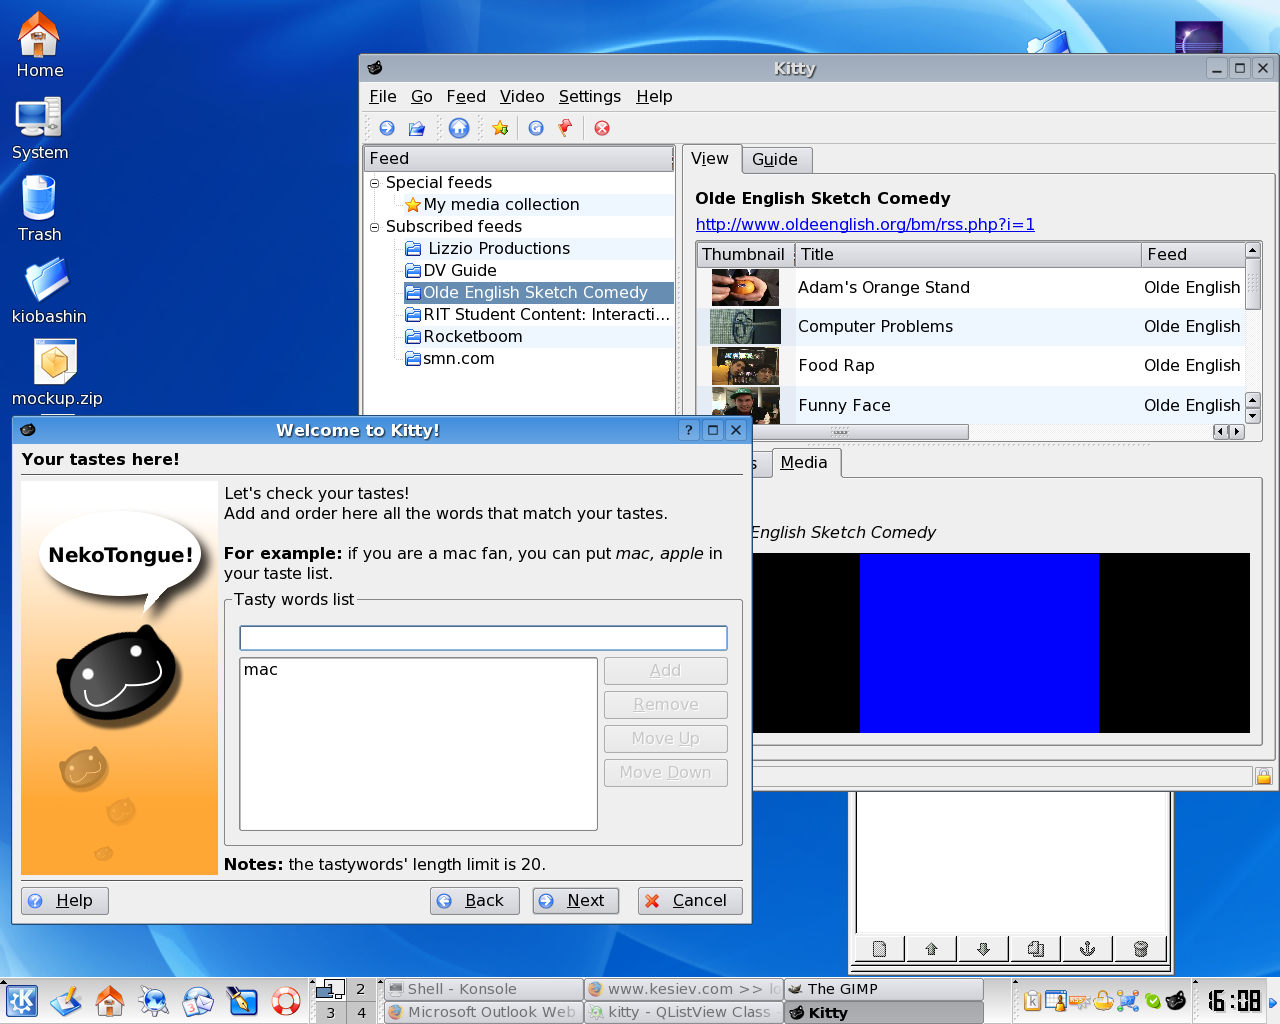Click the lifebuoy help panel icon

tap(286, 1001)
